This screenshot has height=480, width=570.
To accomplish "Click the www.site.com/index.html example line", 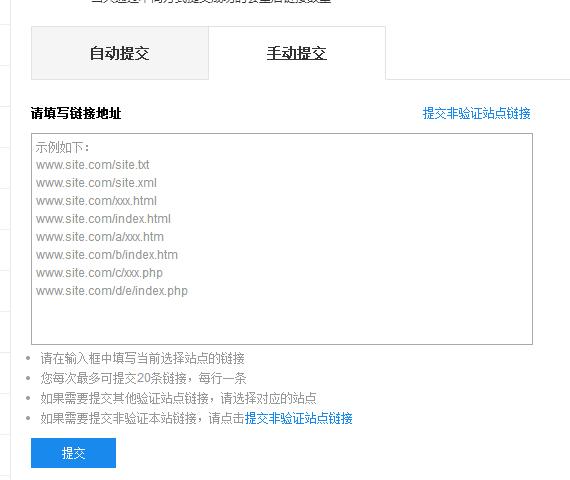I will (103, 219).
